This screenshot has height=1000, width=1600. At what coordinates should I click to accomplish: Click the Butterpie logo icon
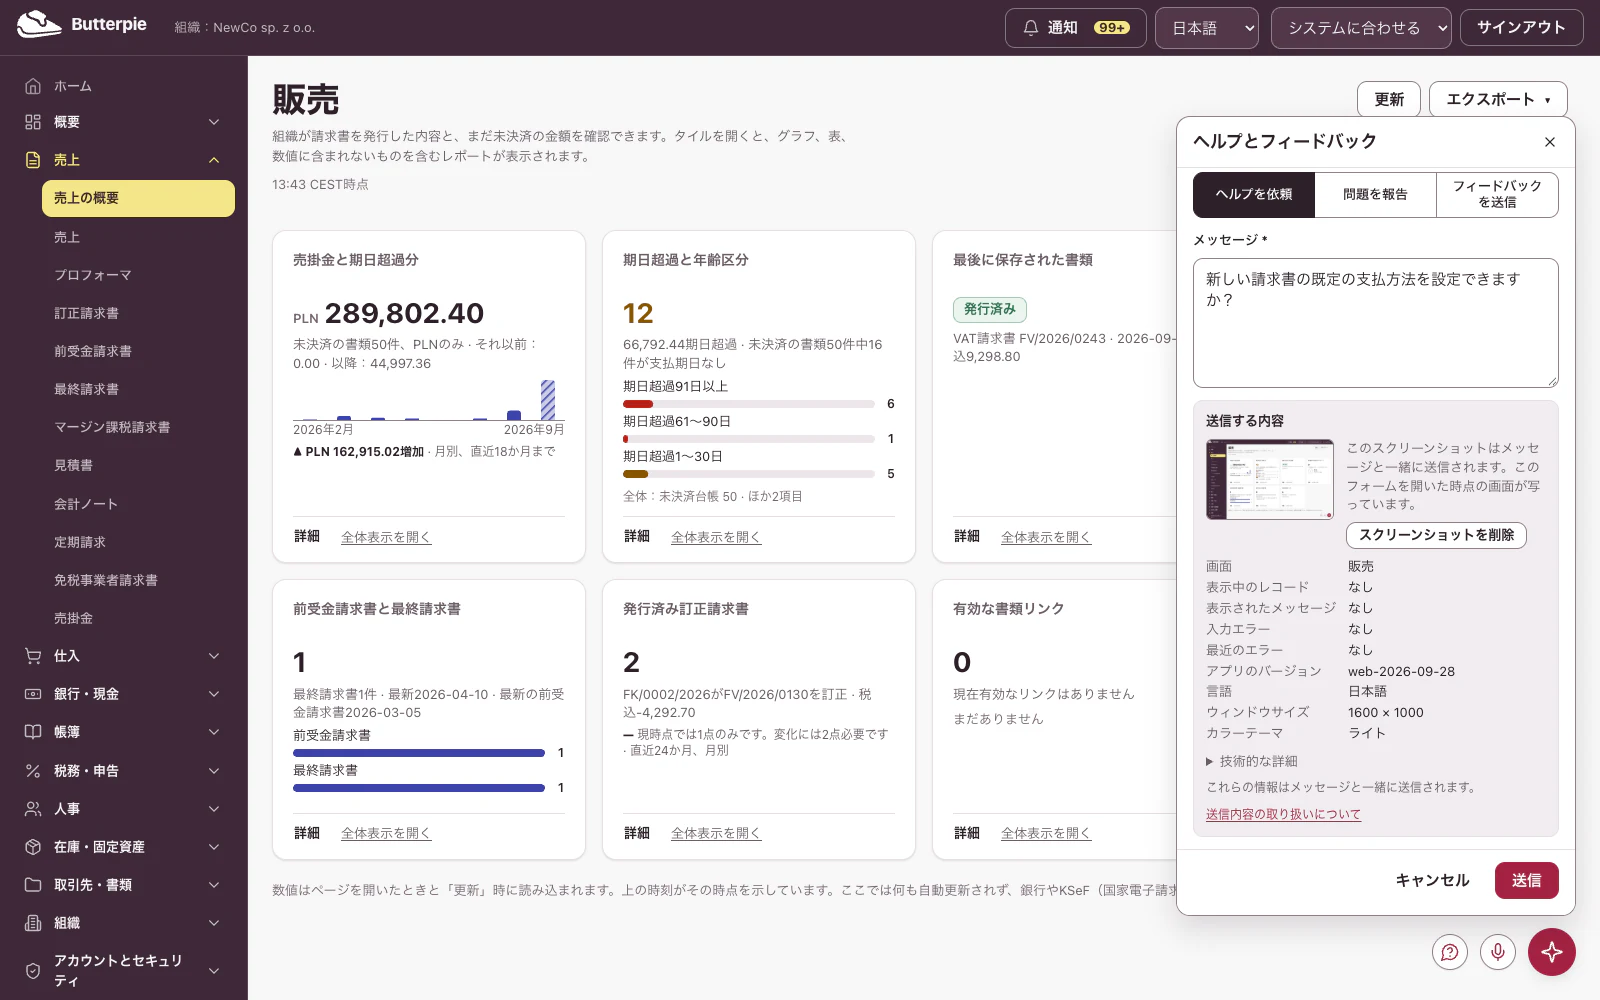(x=39, y=25)
